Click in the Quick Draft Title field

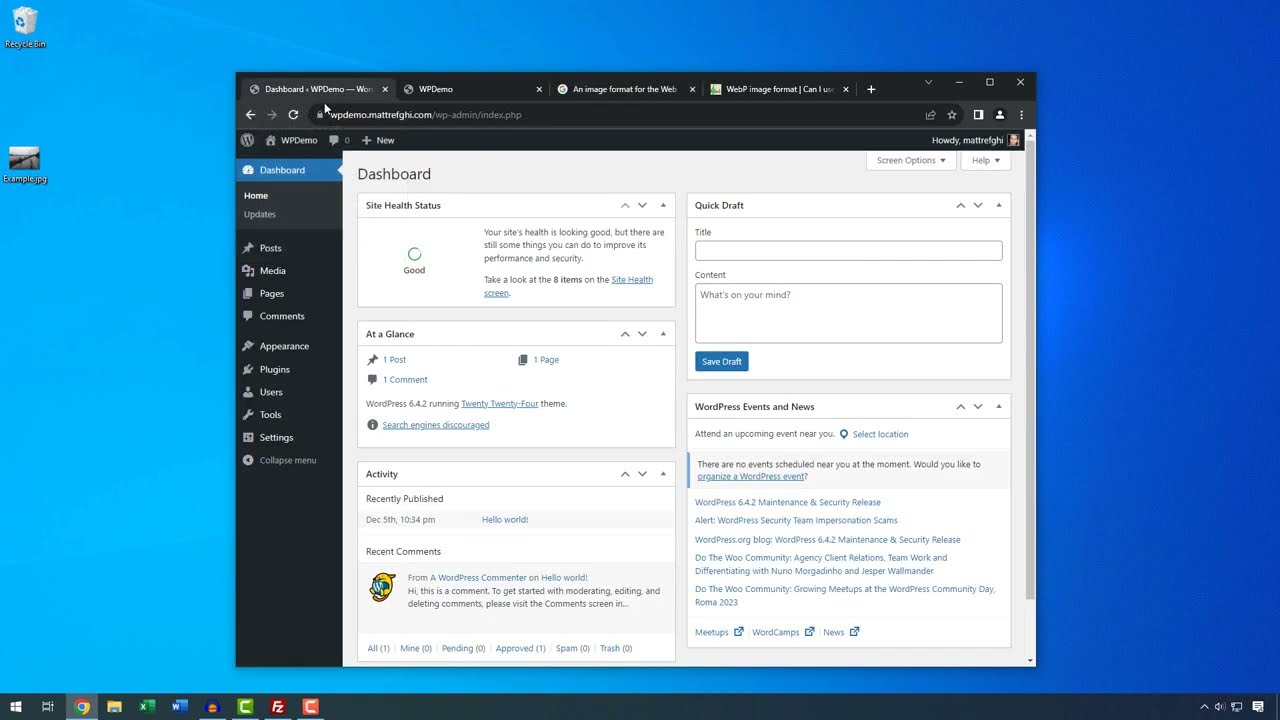pos(848,251)
